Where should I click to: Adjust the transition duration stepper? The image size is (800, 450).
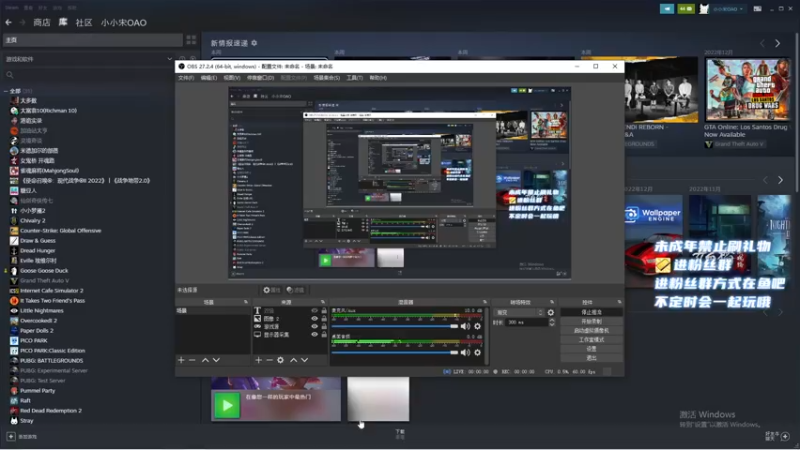point(552,322)
